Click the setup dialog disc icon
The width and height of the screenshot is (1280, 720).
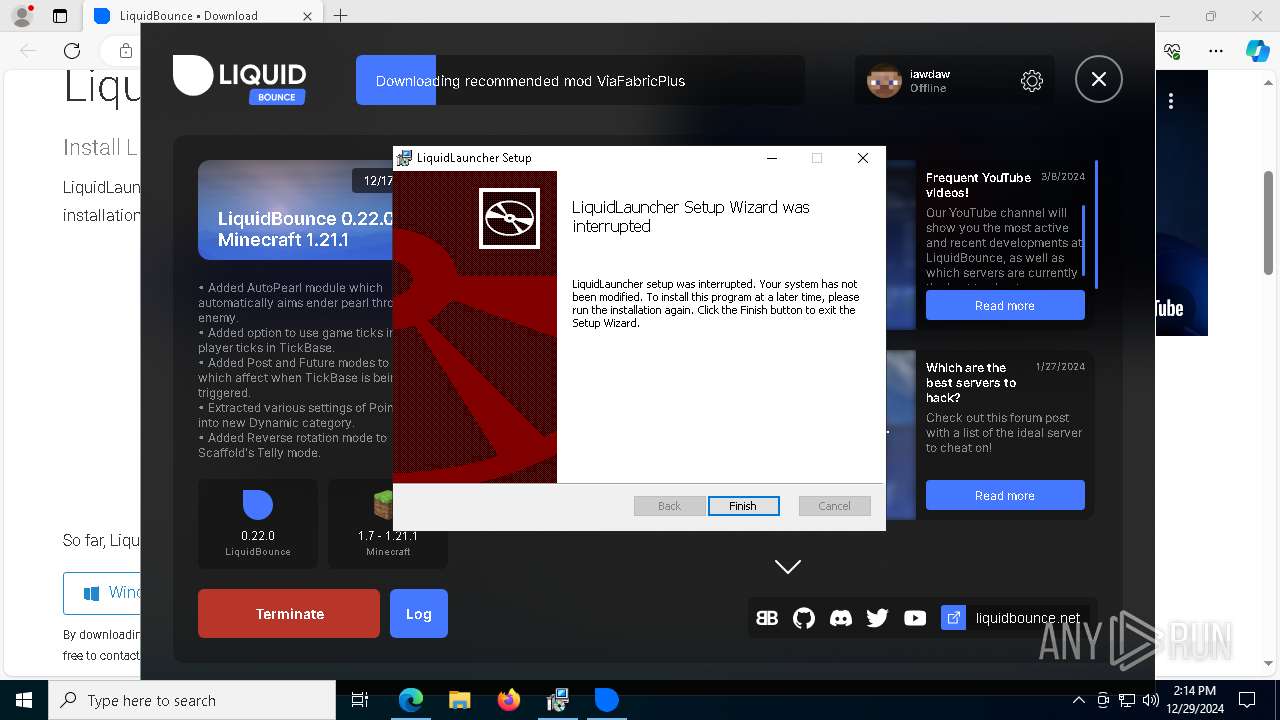click(509, 217)
